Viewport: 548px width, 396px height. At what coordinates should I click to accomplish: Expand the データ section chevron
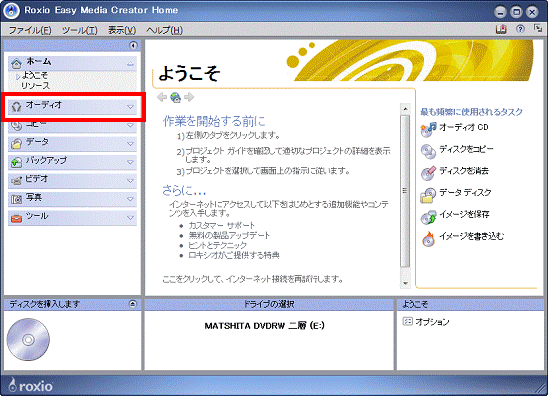pos(130,144)
